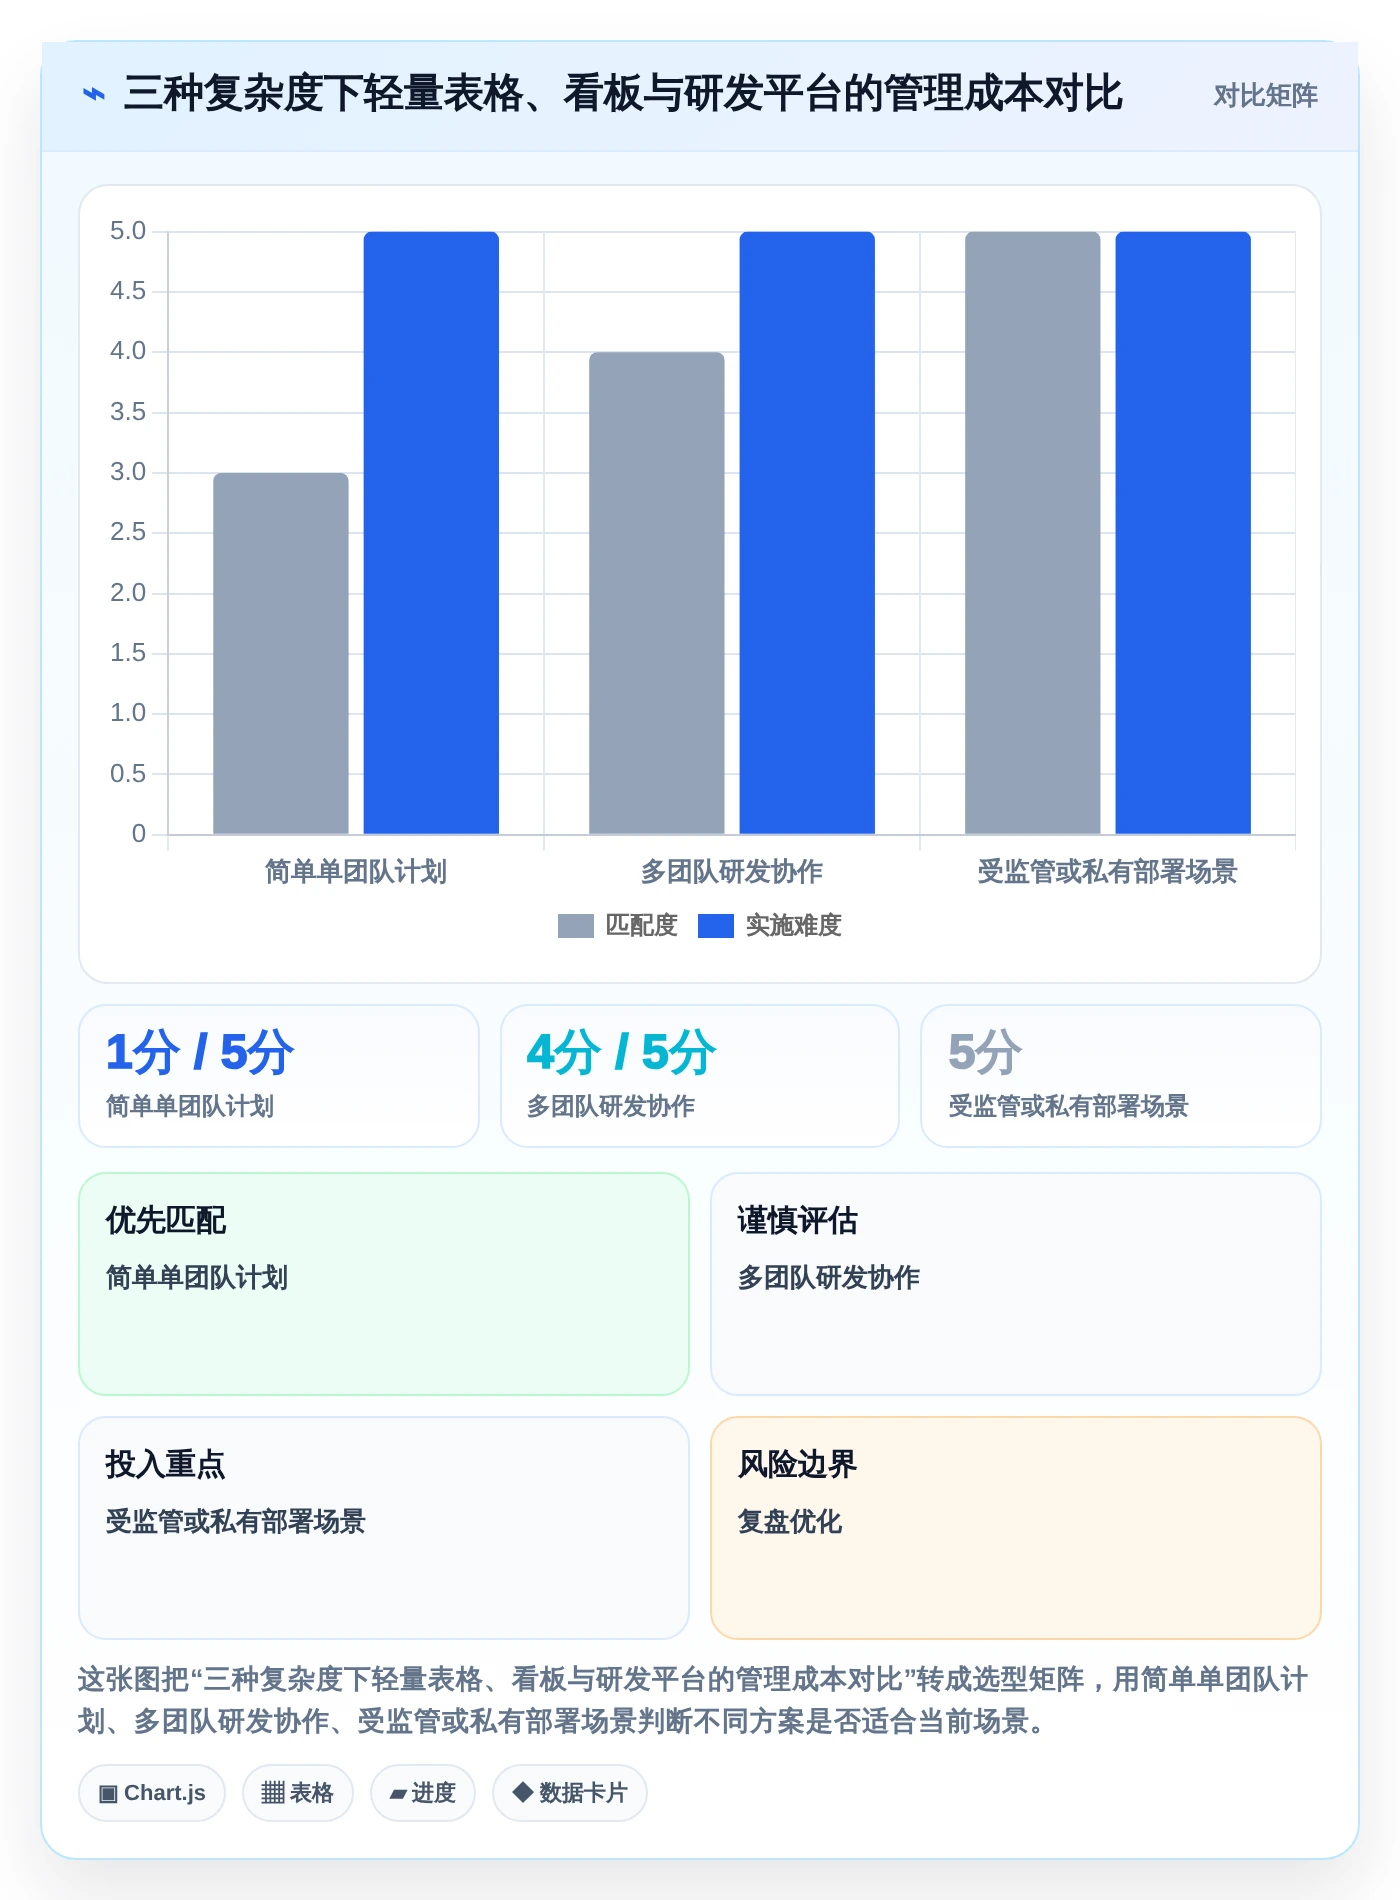Click 受监管或私有部署场景 text in 投入重点 card

236,1522
